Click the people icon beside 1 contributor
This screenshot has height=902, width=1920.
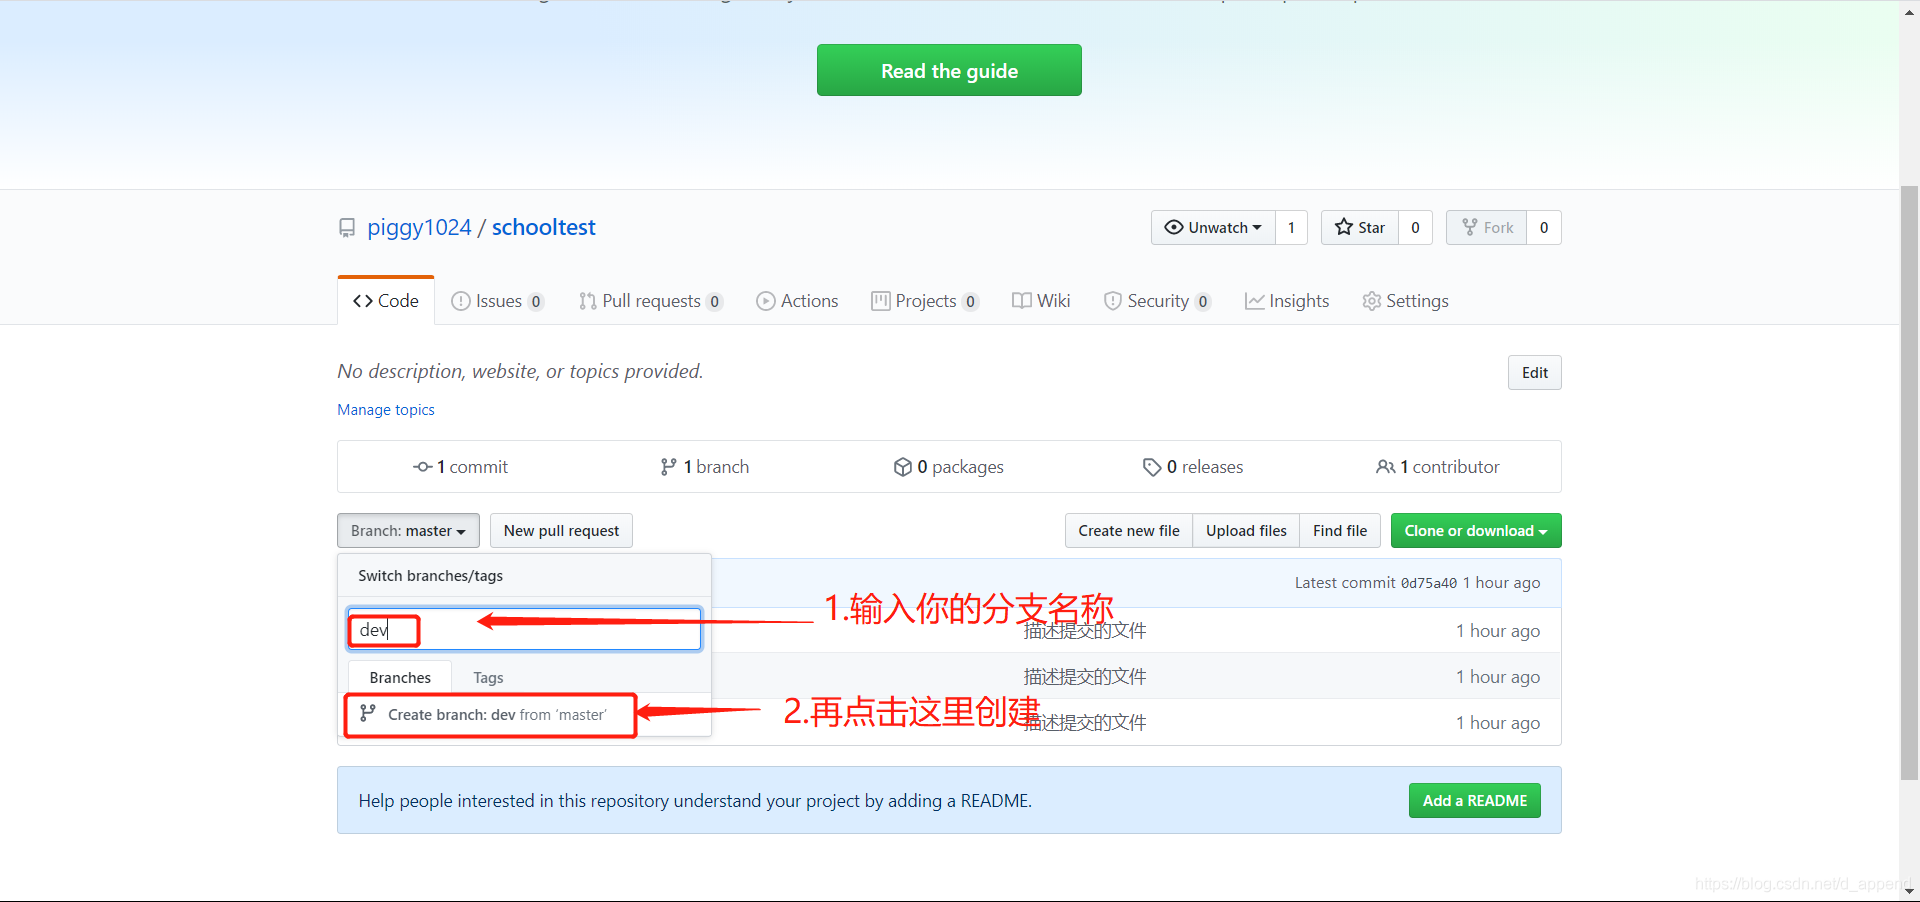click(1386, 467)
